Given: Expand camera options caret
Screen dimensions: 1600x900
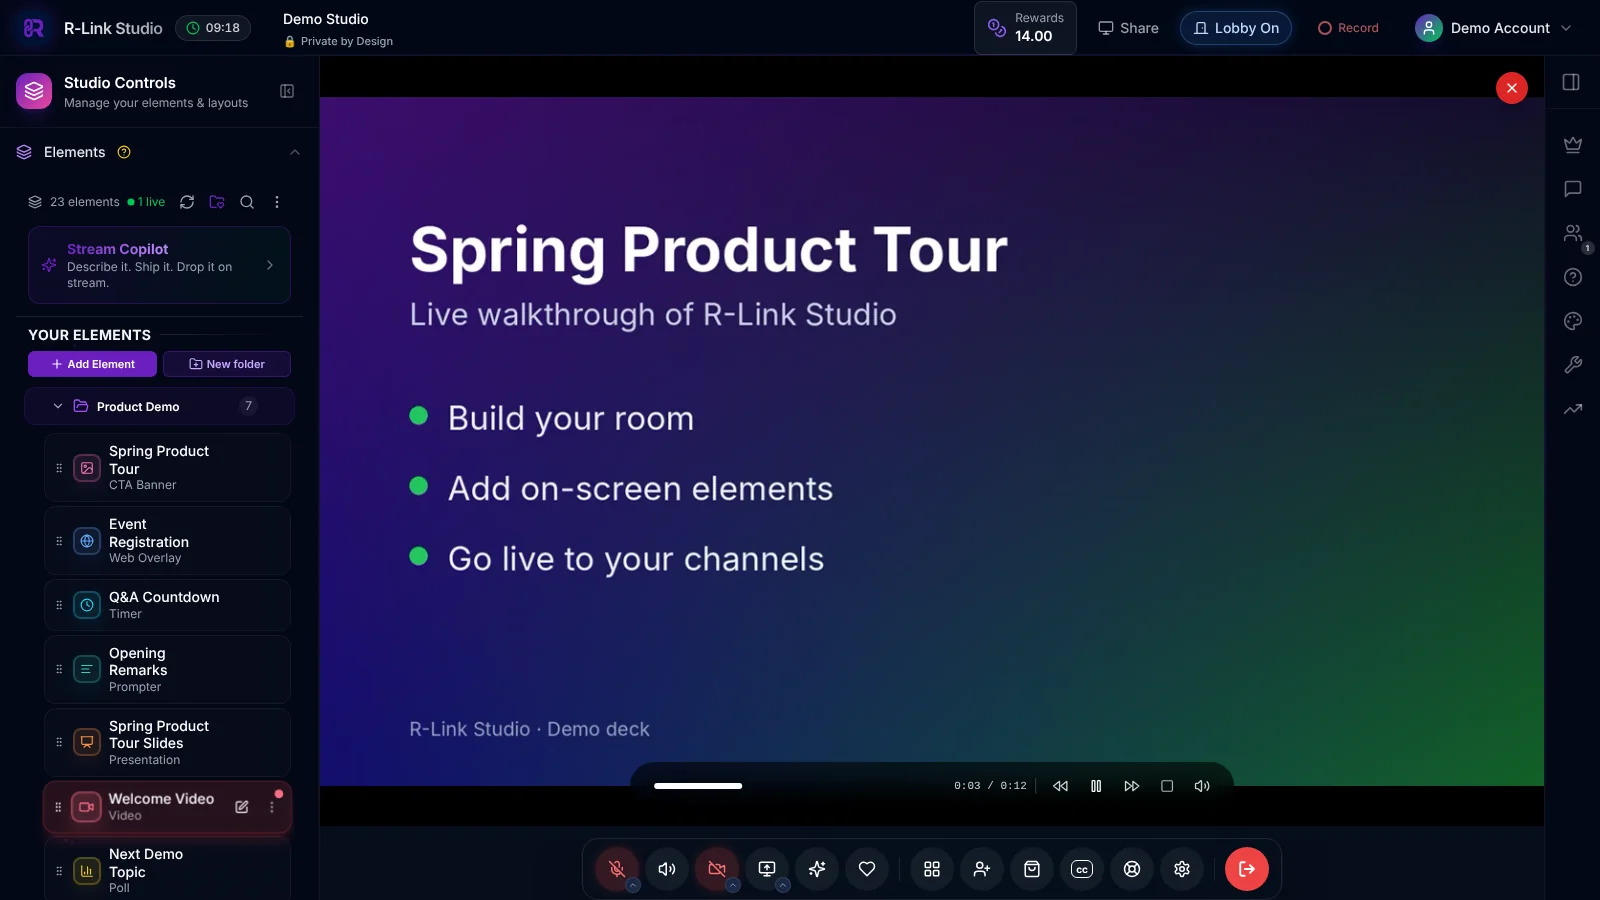Looking at the screenshot, I should pyautogui.click(x=733, y=885).
